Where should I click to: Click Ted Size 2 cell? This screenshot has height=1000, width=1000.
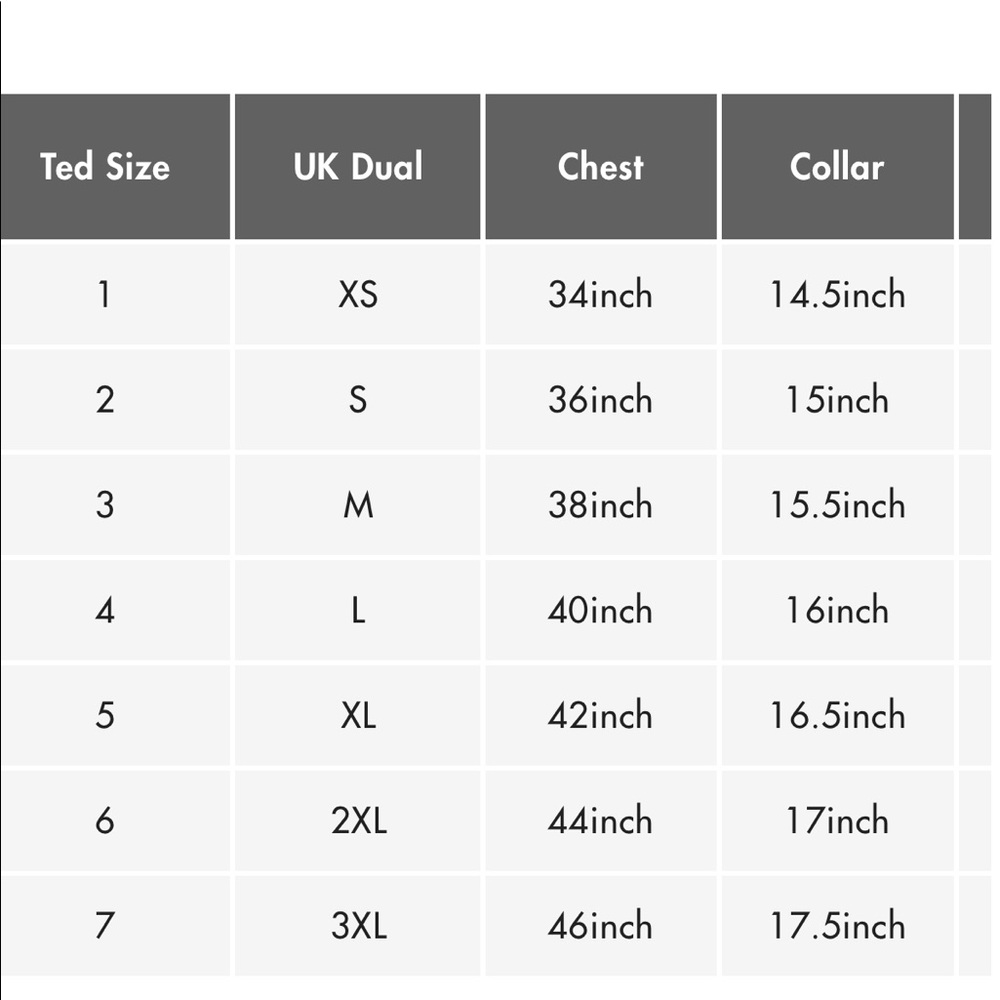115,399
